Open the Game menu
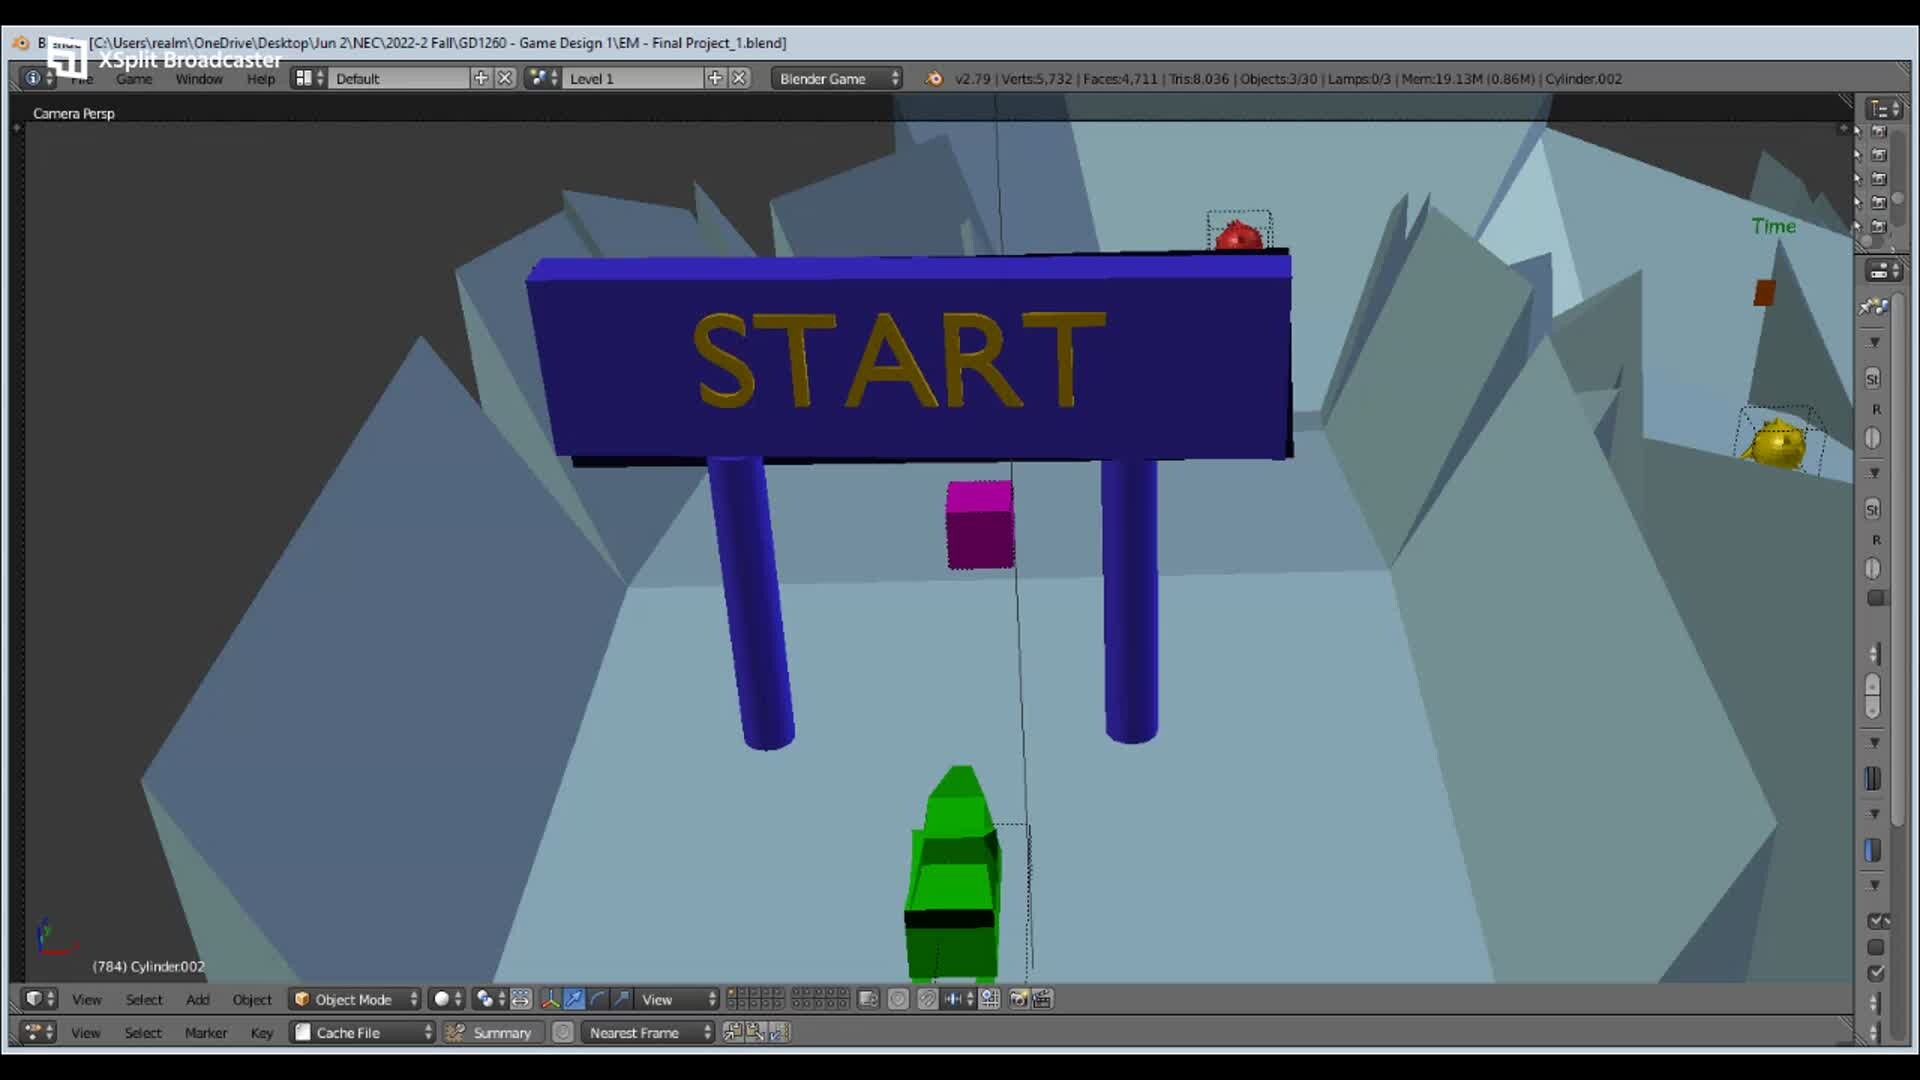This screenshot has height=1080, width=1920. coord(134,79)
